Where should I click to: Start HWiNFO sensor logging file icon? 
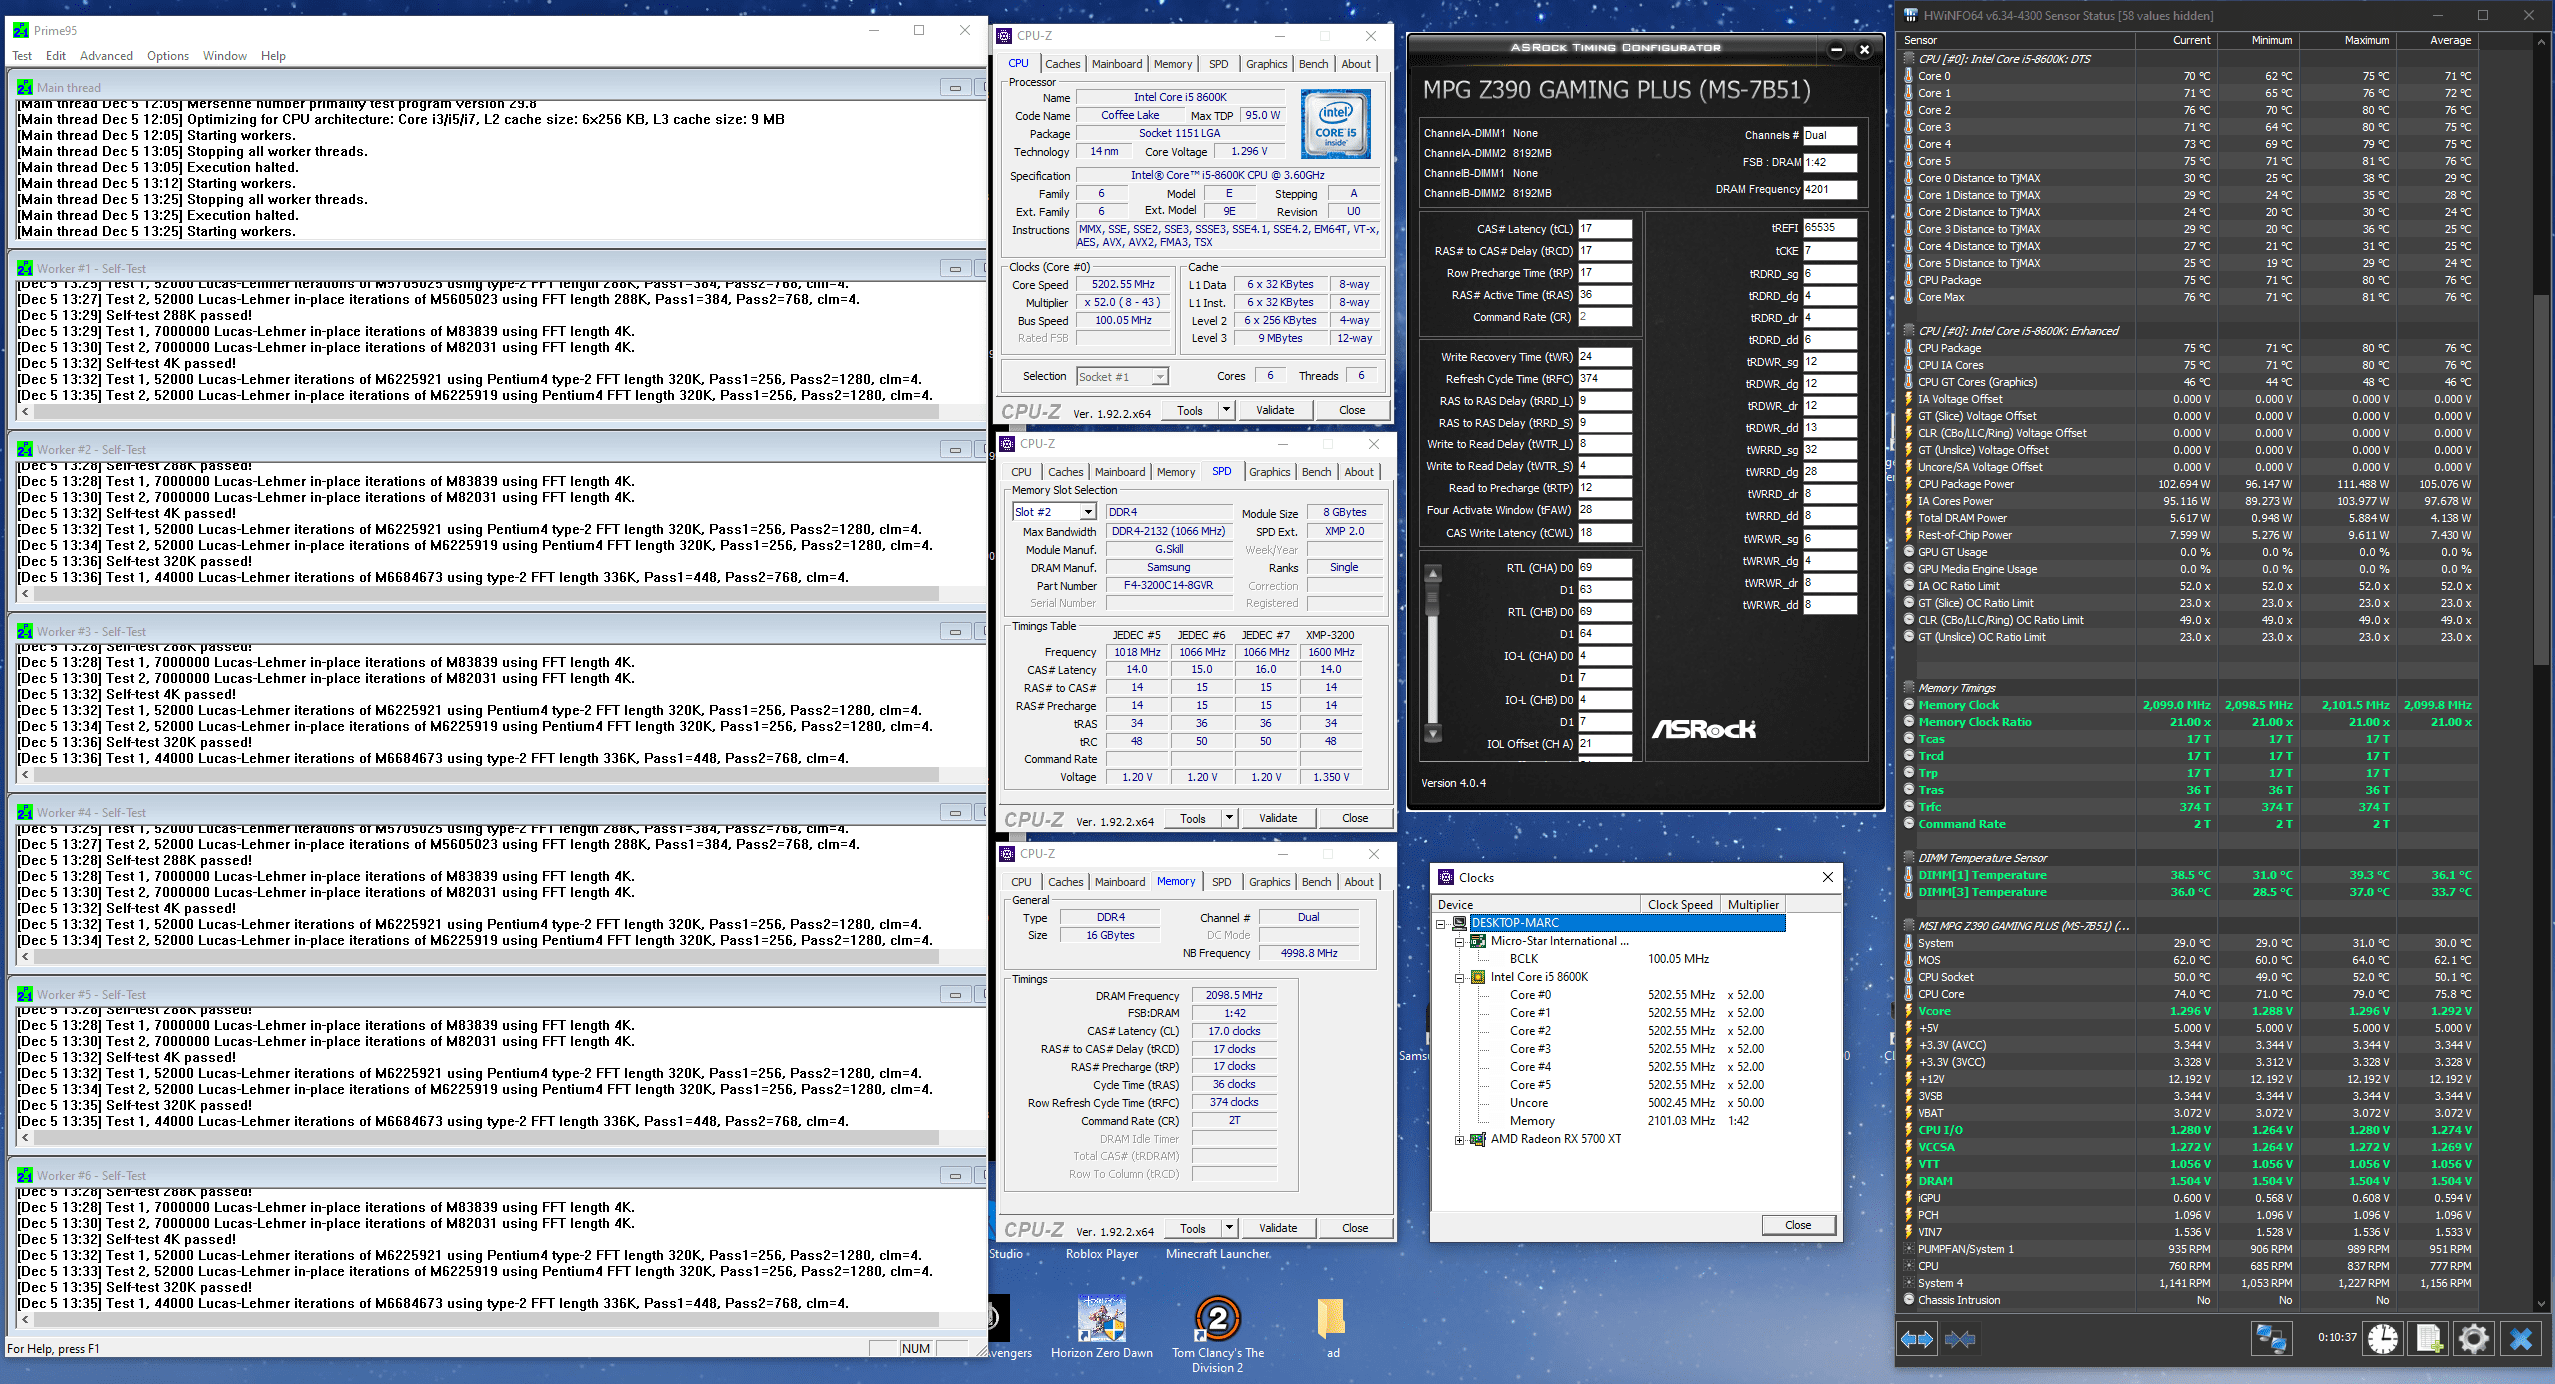coord(2428,1339)
